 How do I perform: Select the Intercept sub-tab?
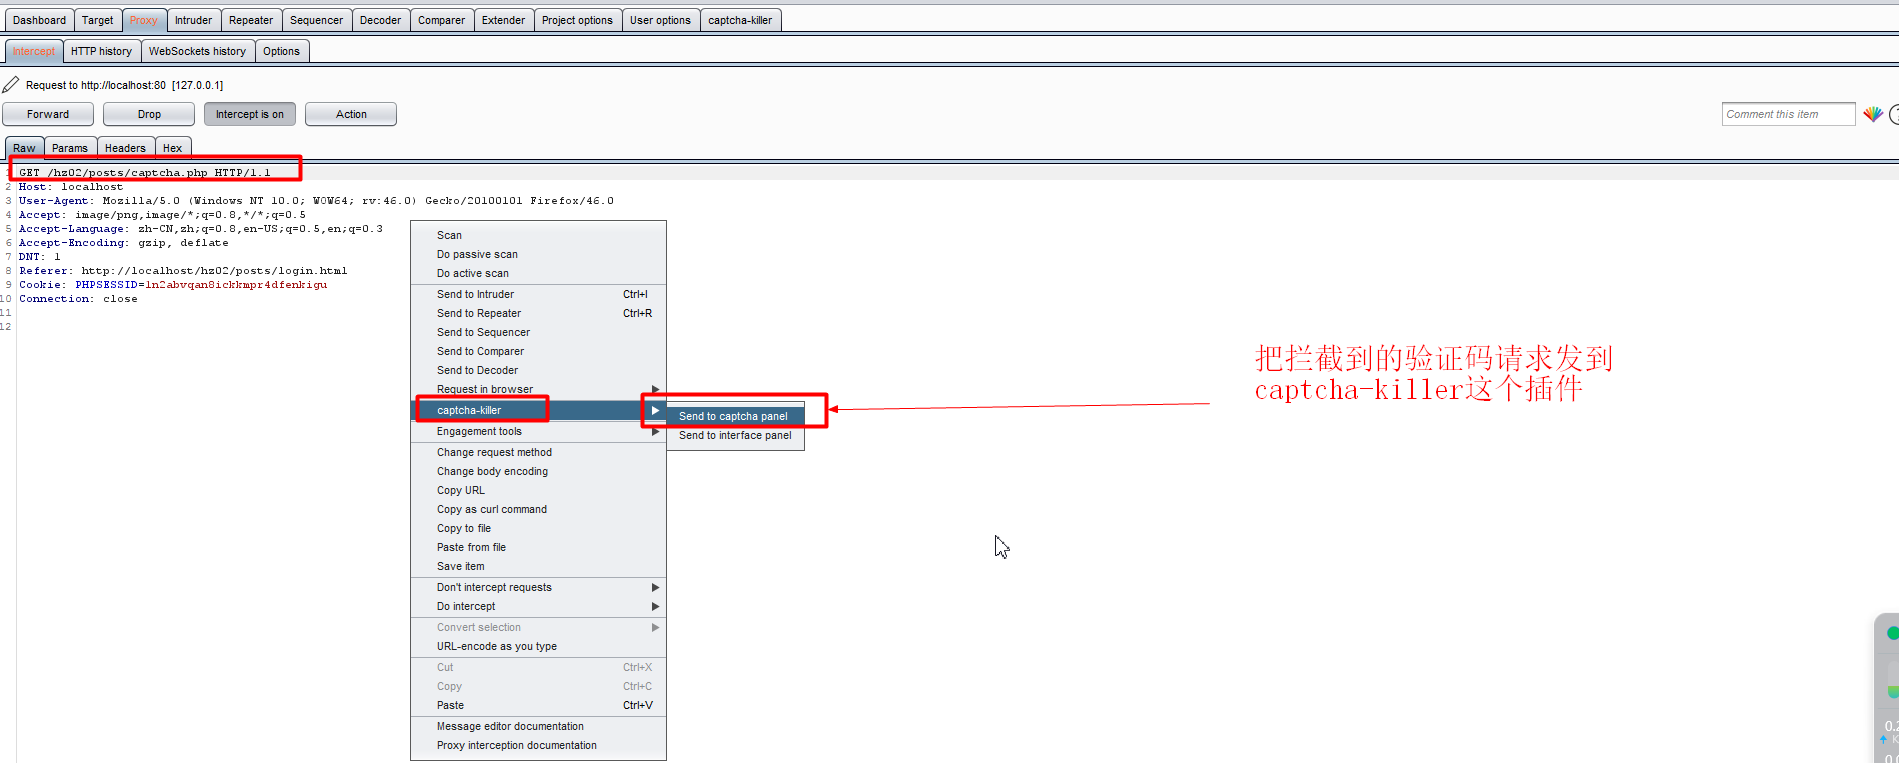34,51
